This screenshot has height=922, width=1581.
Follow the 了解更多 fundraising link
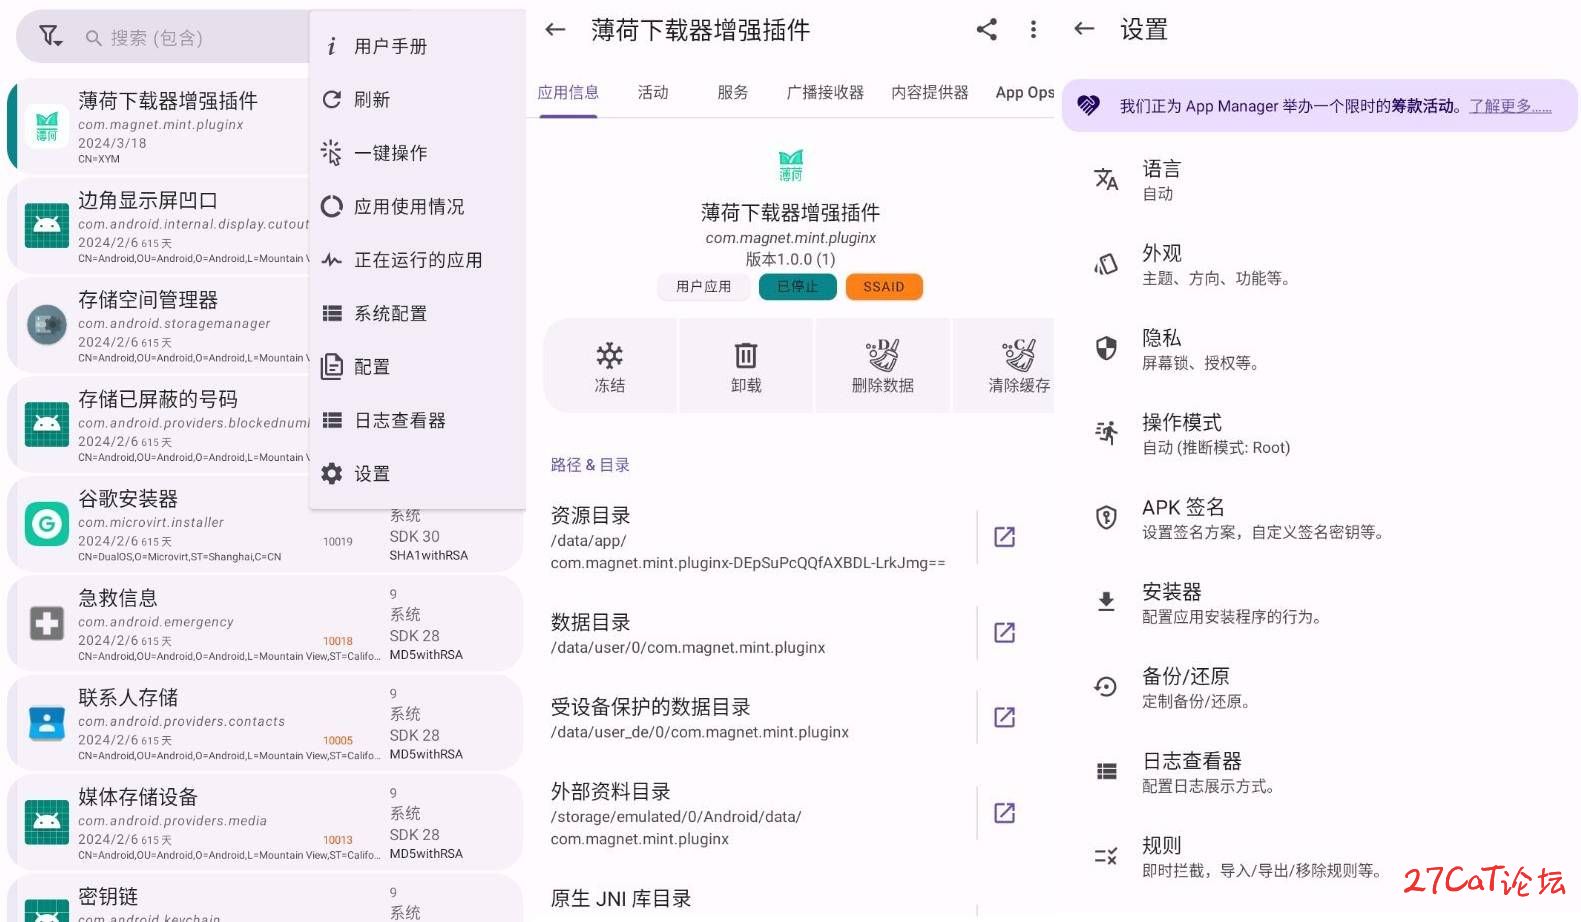point(1510,106)
